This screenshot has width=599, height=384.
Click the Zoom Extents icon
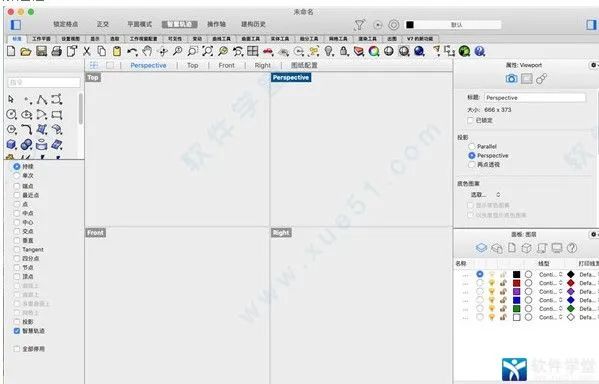click(207, 51)
